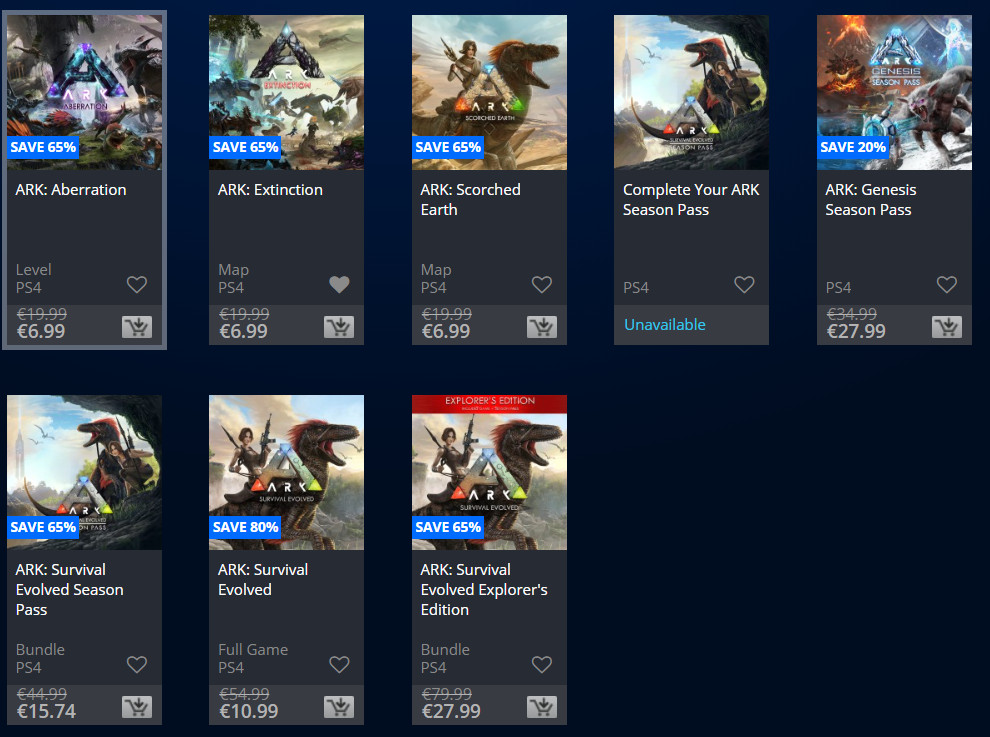990x737 pixels.
Task: Remove ARK: Extinction from wishlist with heart
Action: coord(339,285)
